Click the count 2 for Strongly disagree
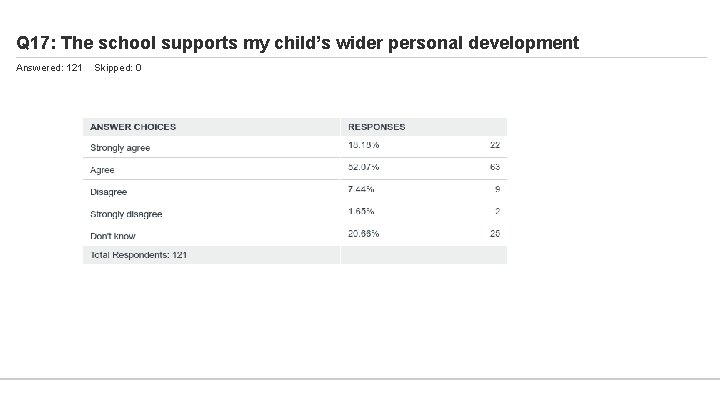Viewport: 720px width, 405px height. click(497, 211)
